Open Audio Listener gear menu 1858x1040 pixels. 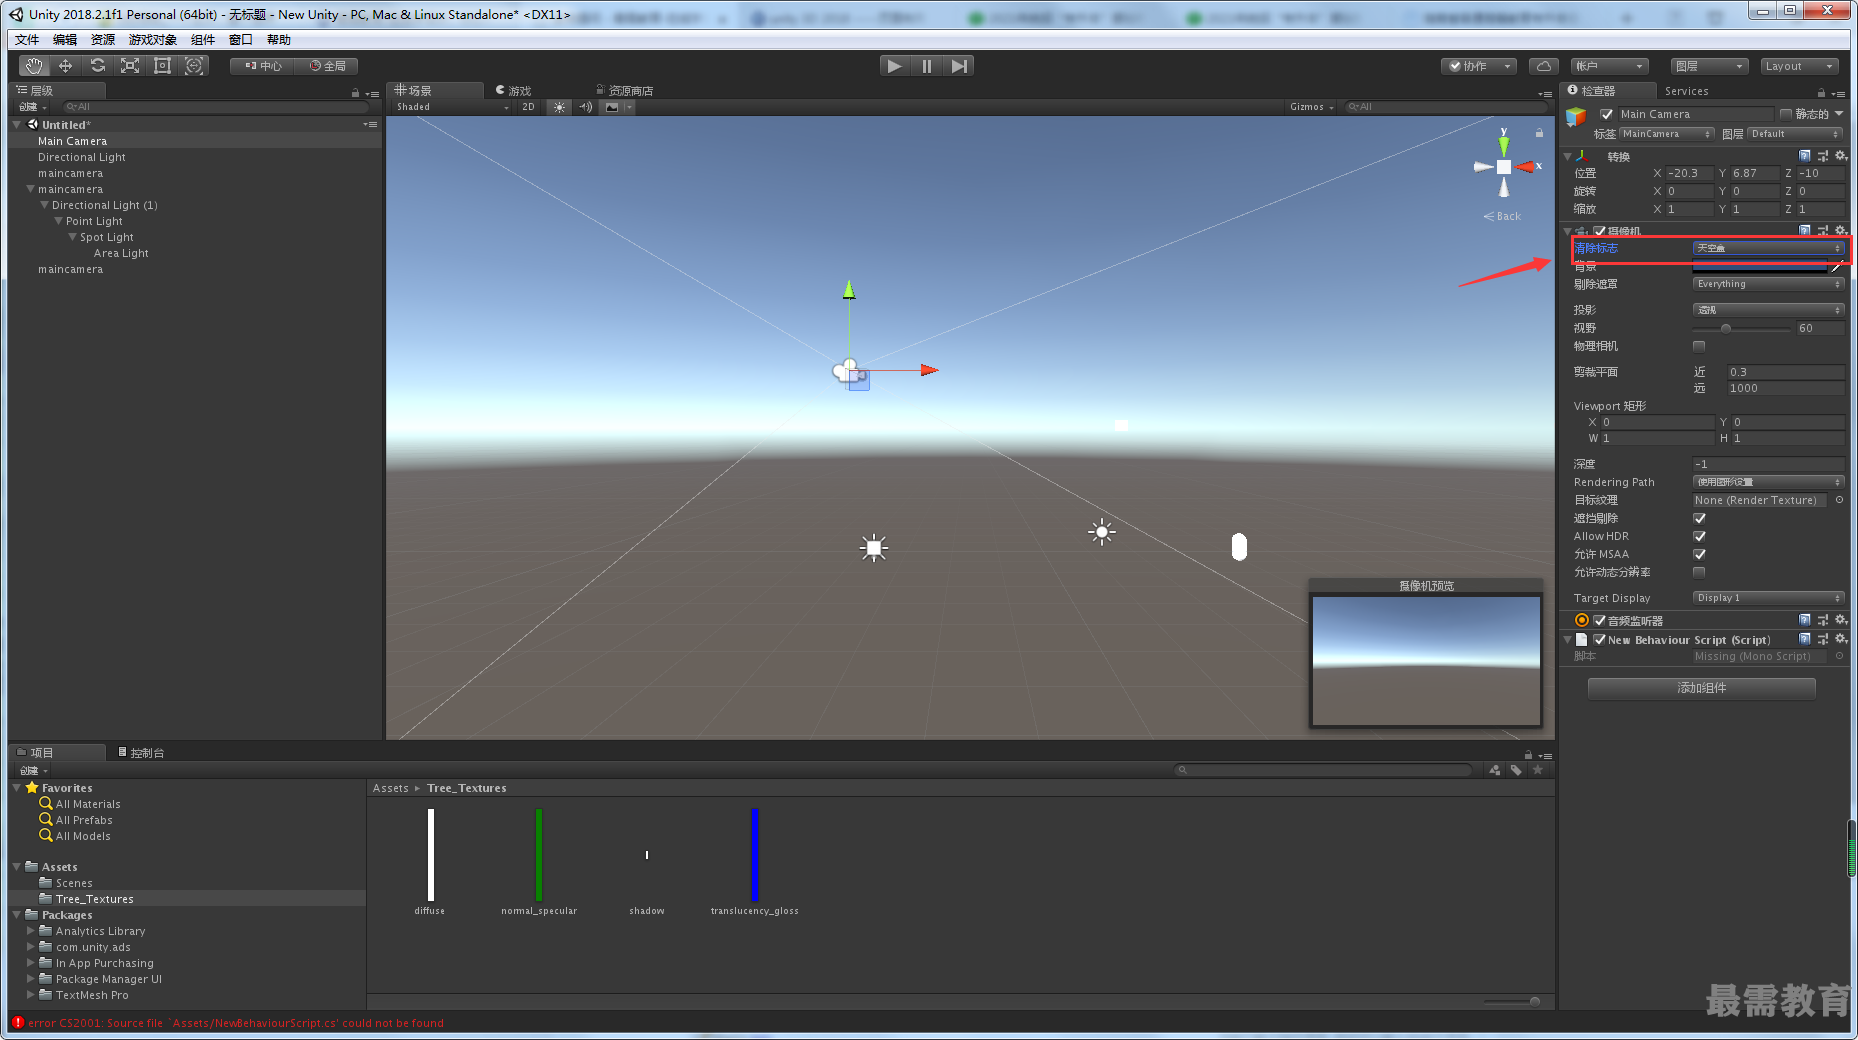coord(1841,620)
